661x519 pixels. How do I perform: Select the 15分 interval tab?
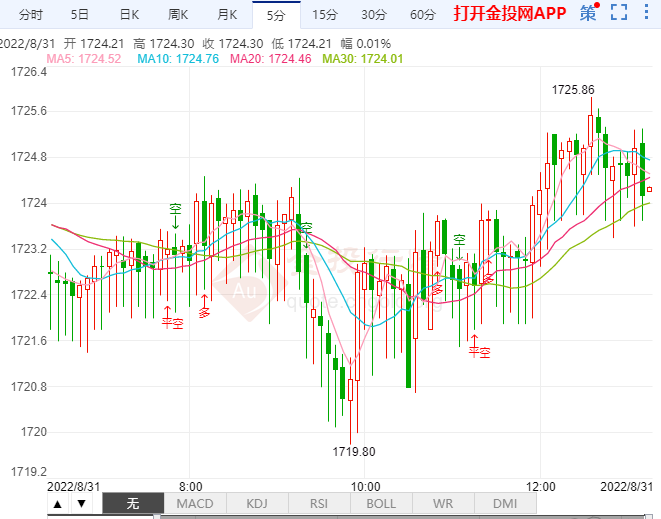[324, 14]
